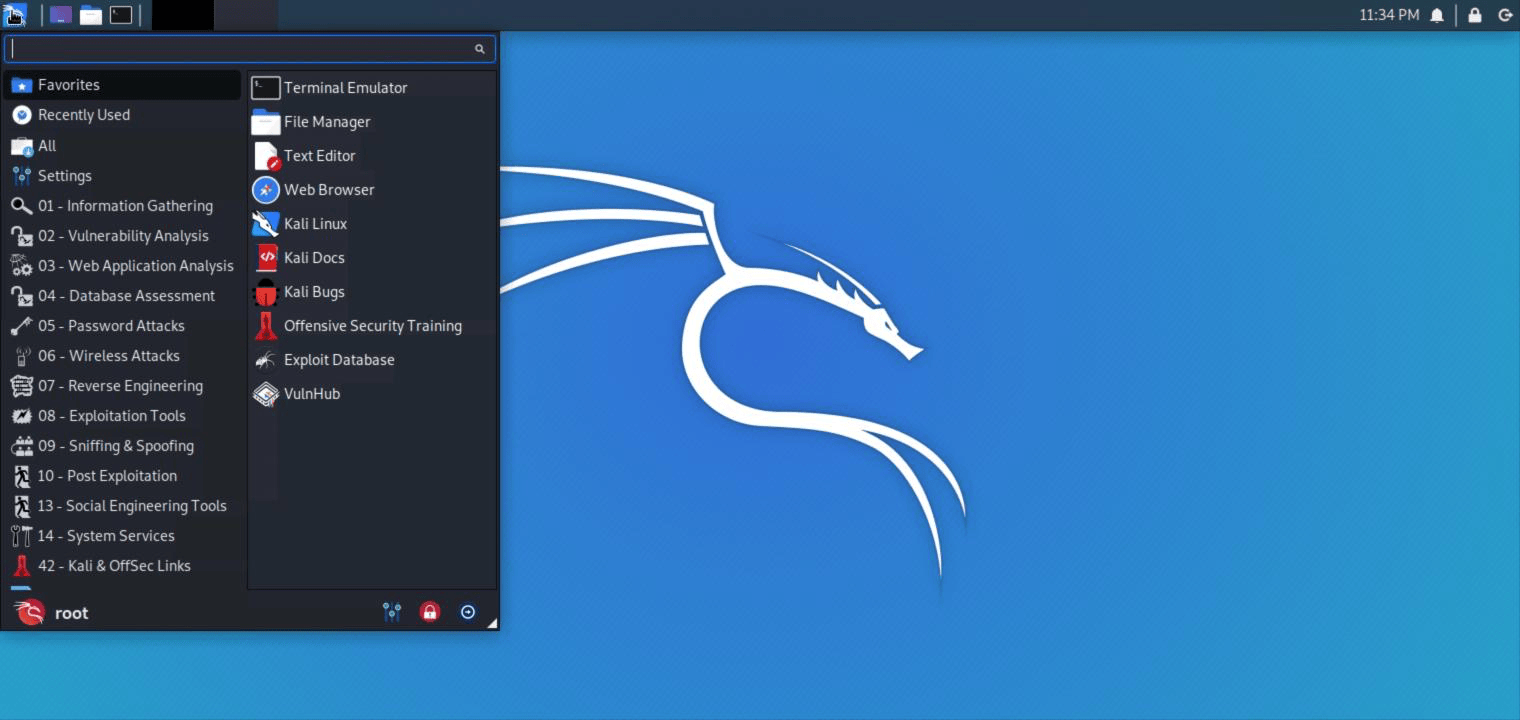This screenshot has width=1520, height=720.
Task: Open the All Settings icon near root user
Action: click(392, 611)
